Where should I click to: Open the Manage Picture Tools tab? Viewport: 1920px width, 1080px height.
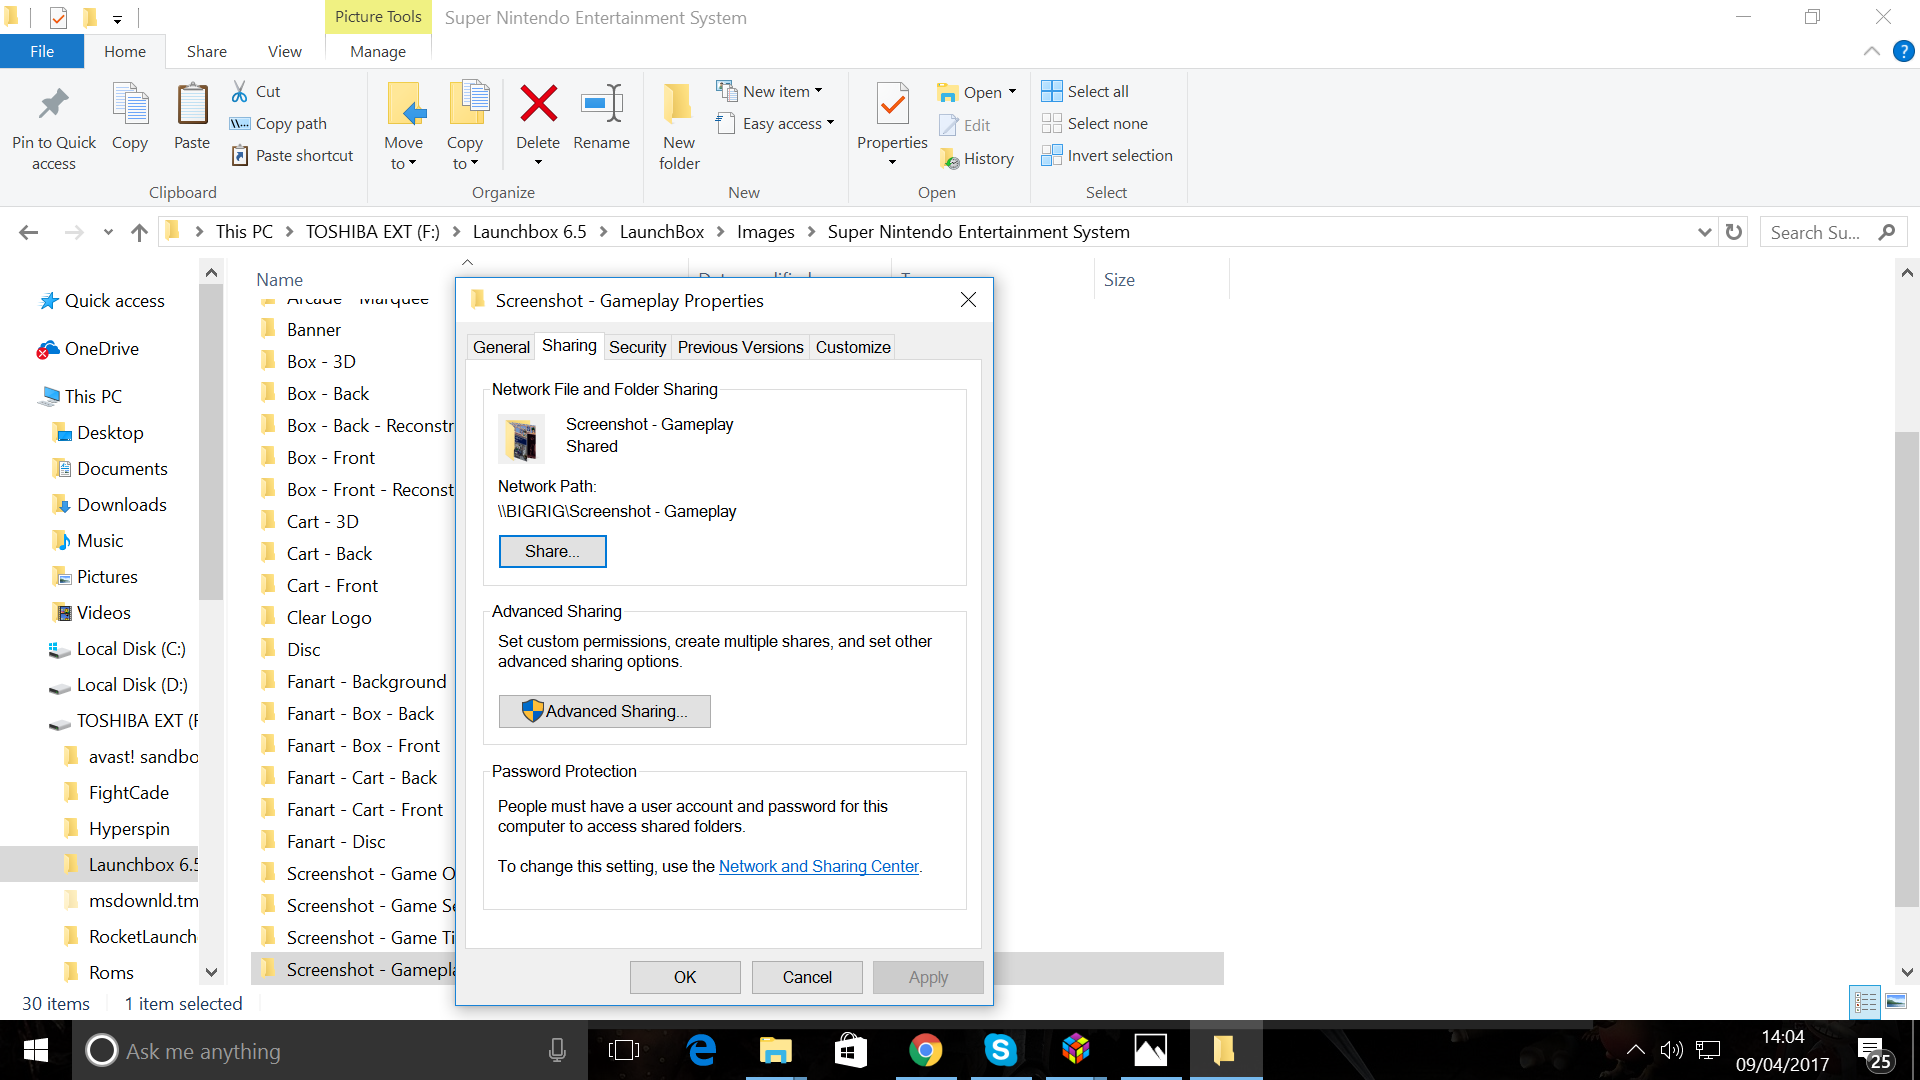(x=378, y=51)
